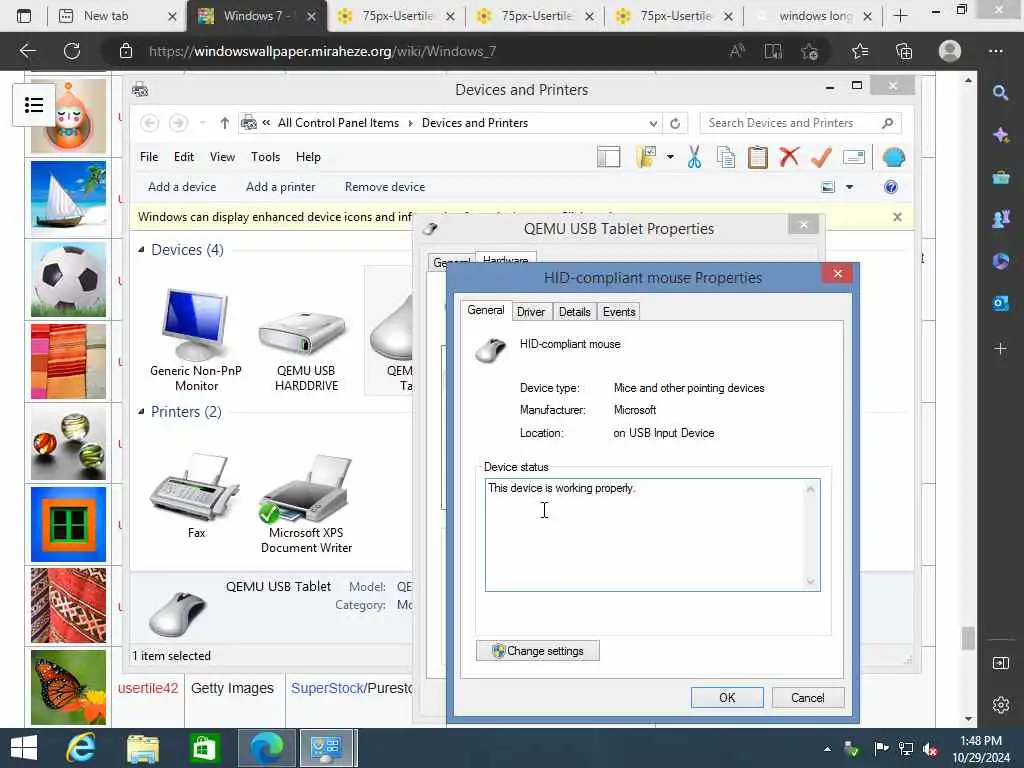Click the Copy icon in Devices toolbar
This screenshot has height=768, width=1024.
[x=726, y=157]
